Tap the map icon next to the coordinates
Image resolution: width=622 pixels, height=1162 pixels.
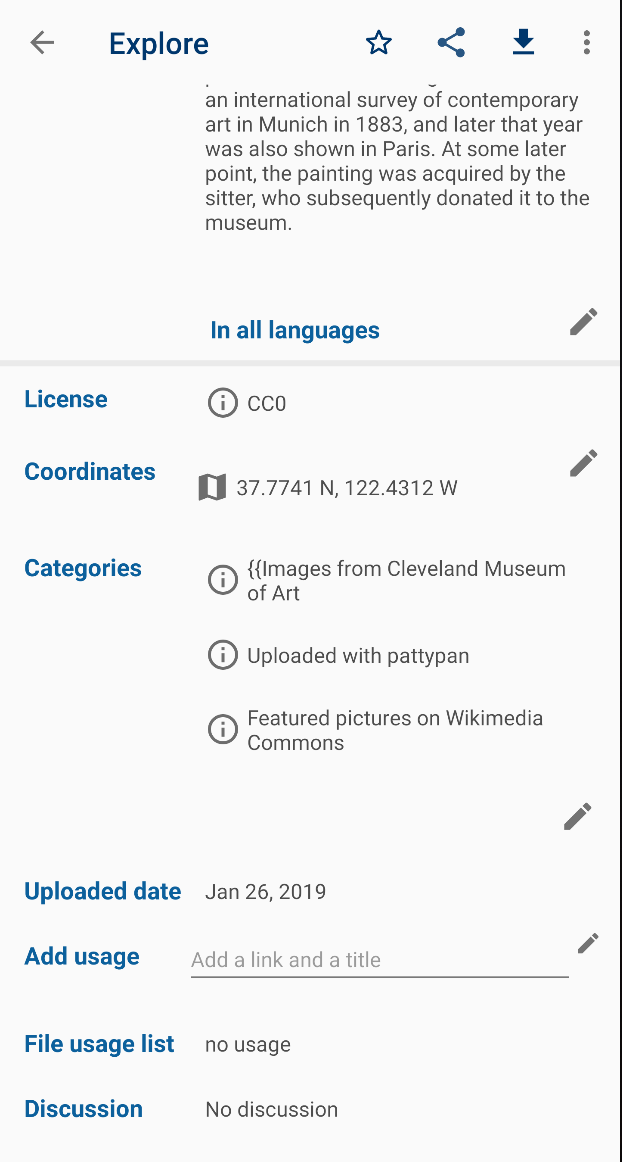coord(212,487)
